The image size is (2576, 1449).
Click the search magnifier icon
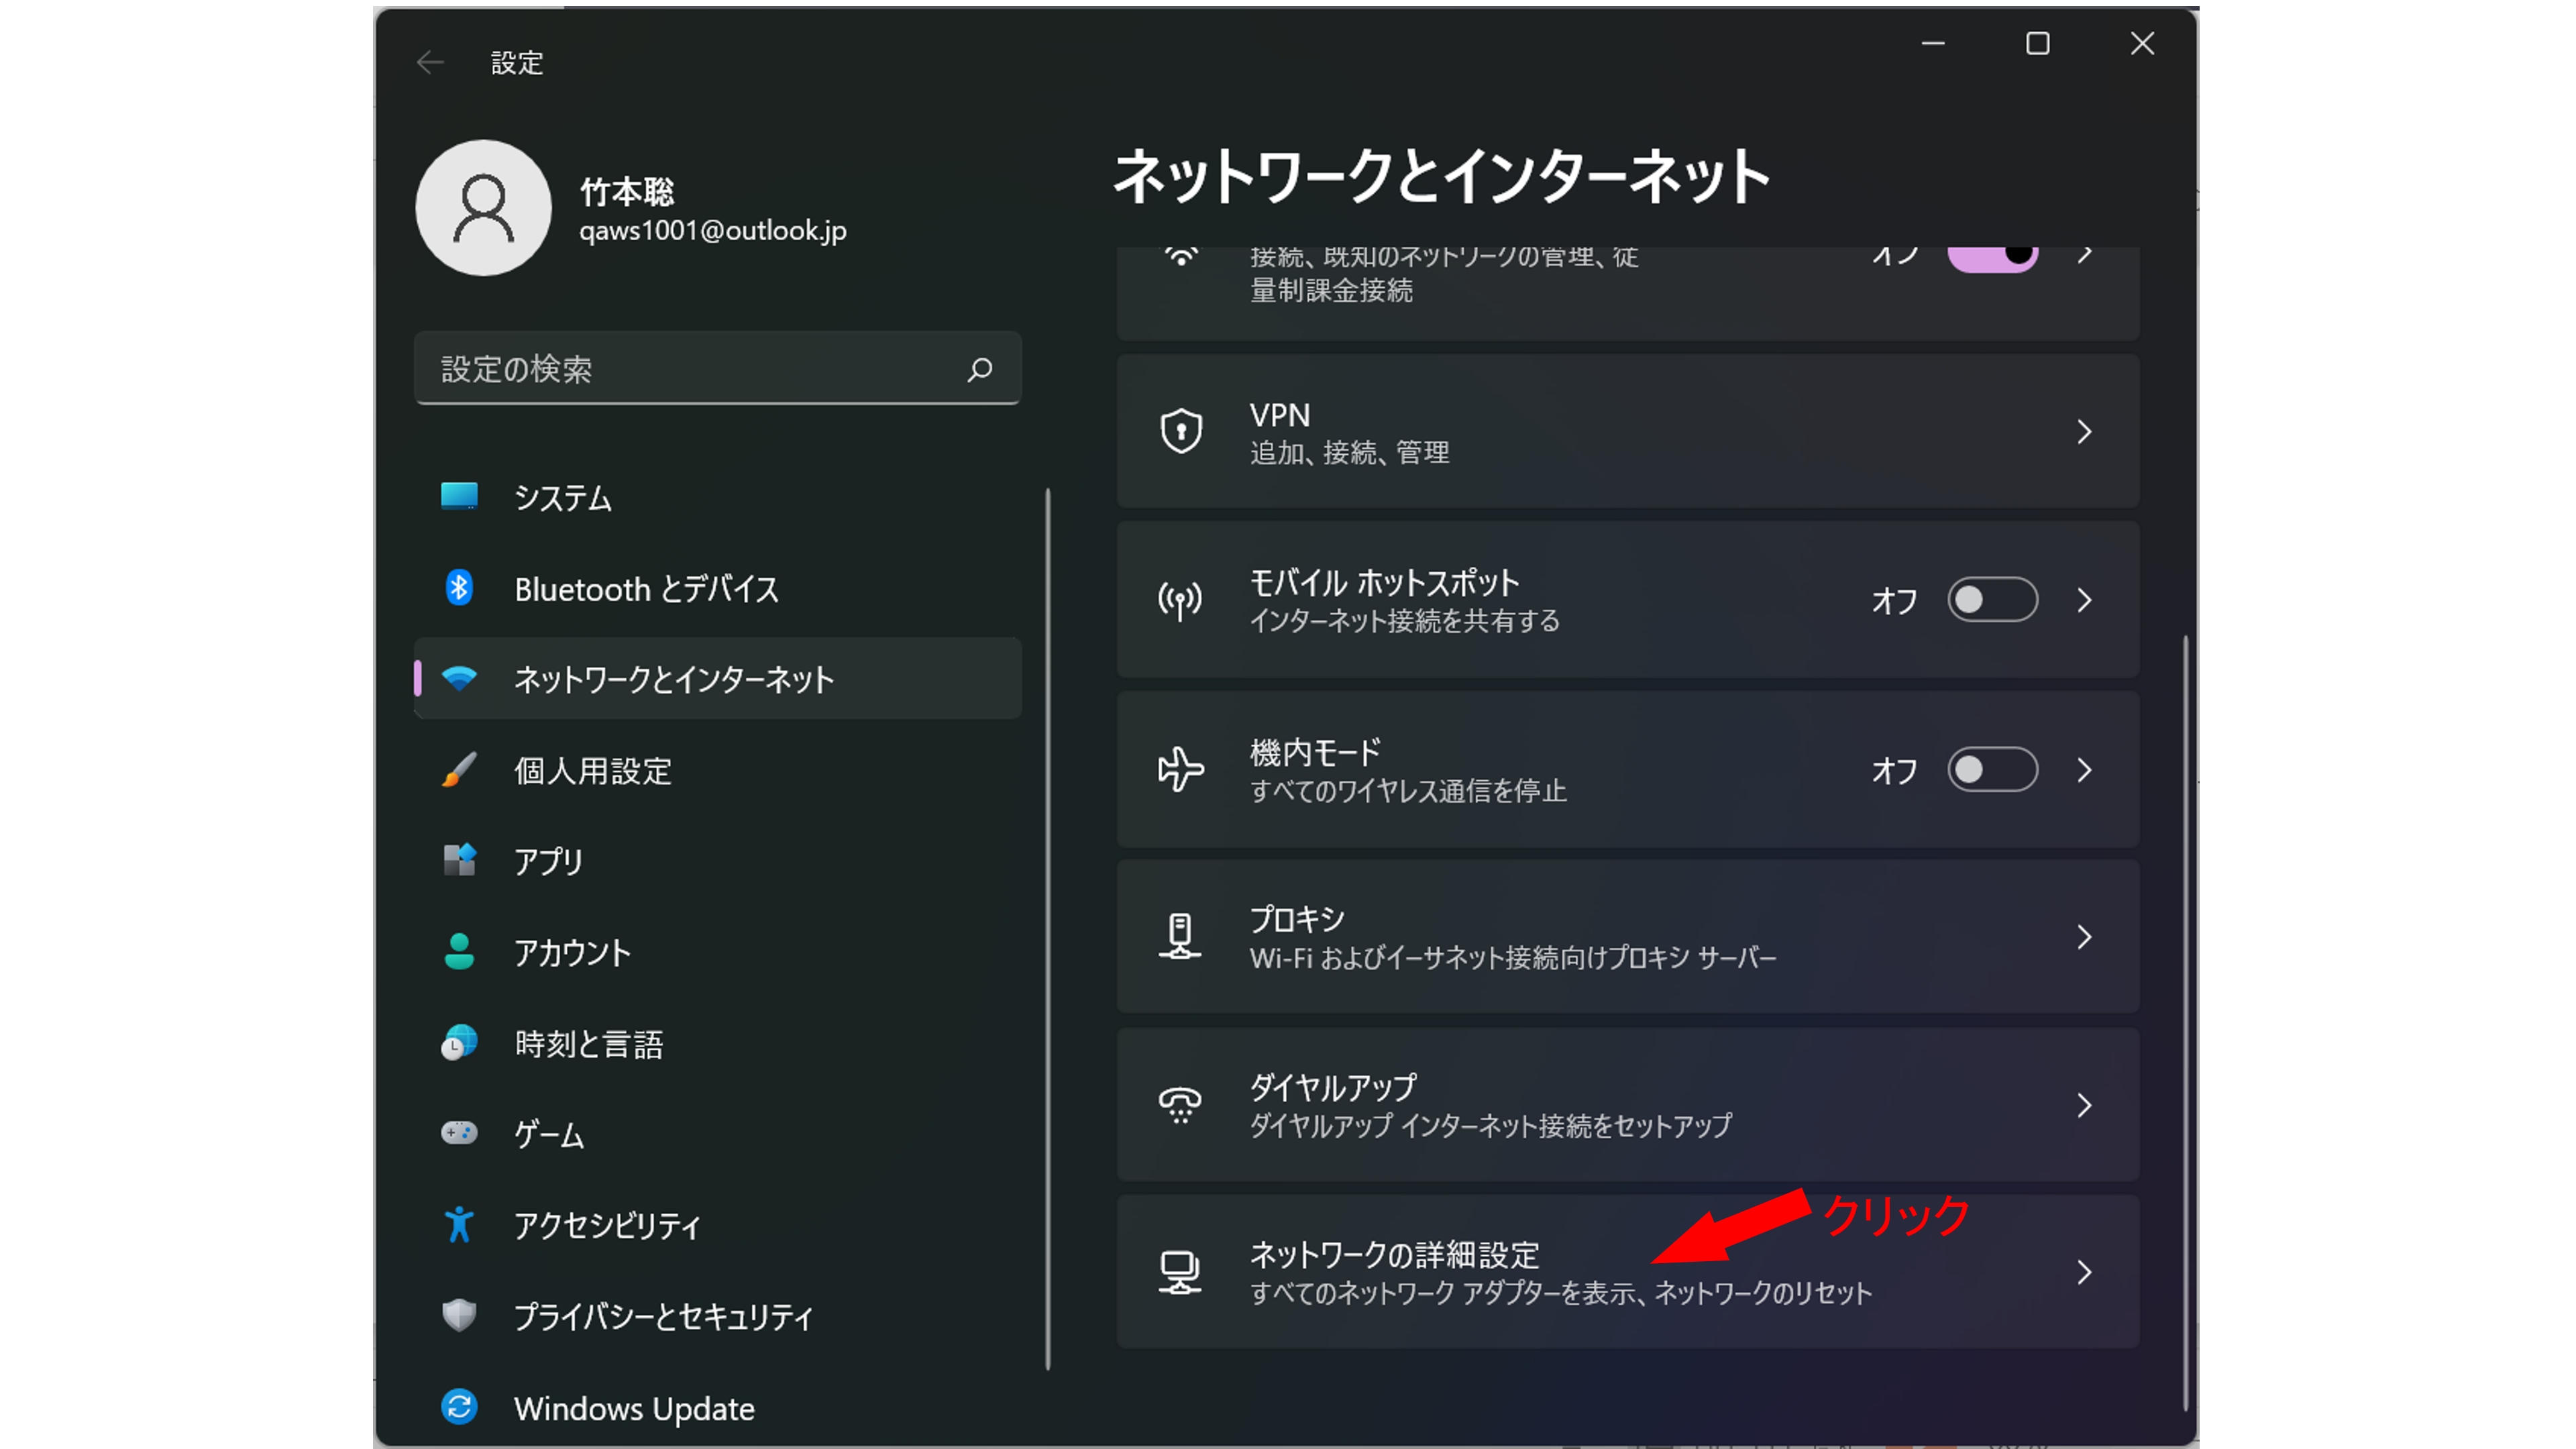tap(979, 369)
